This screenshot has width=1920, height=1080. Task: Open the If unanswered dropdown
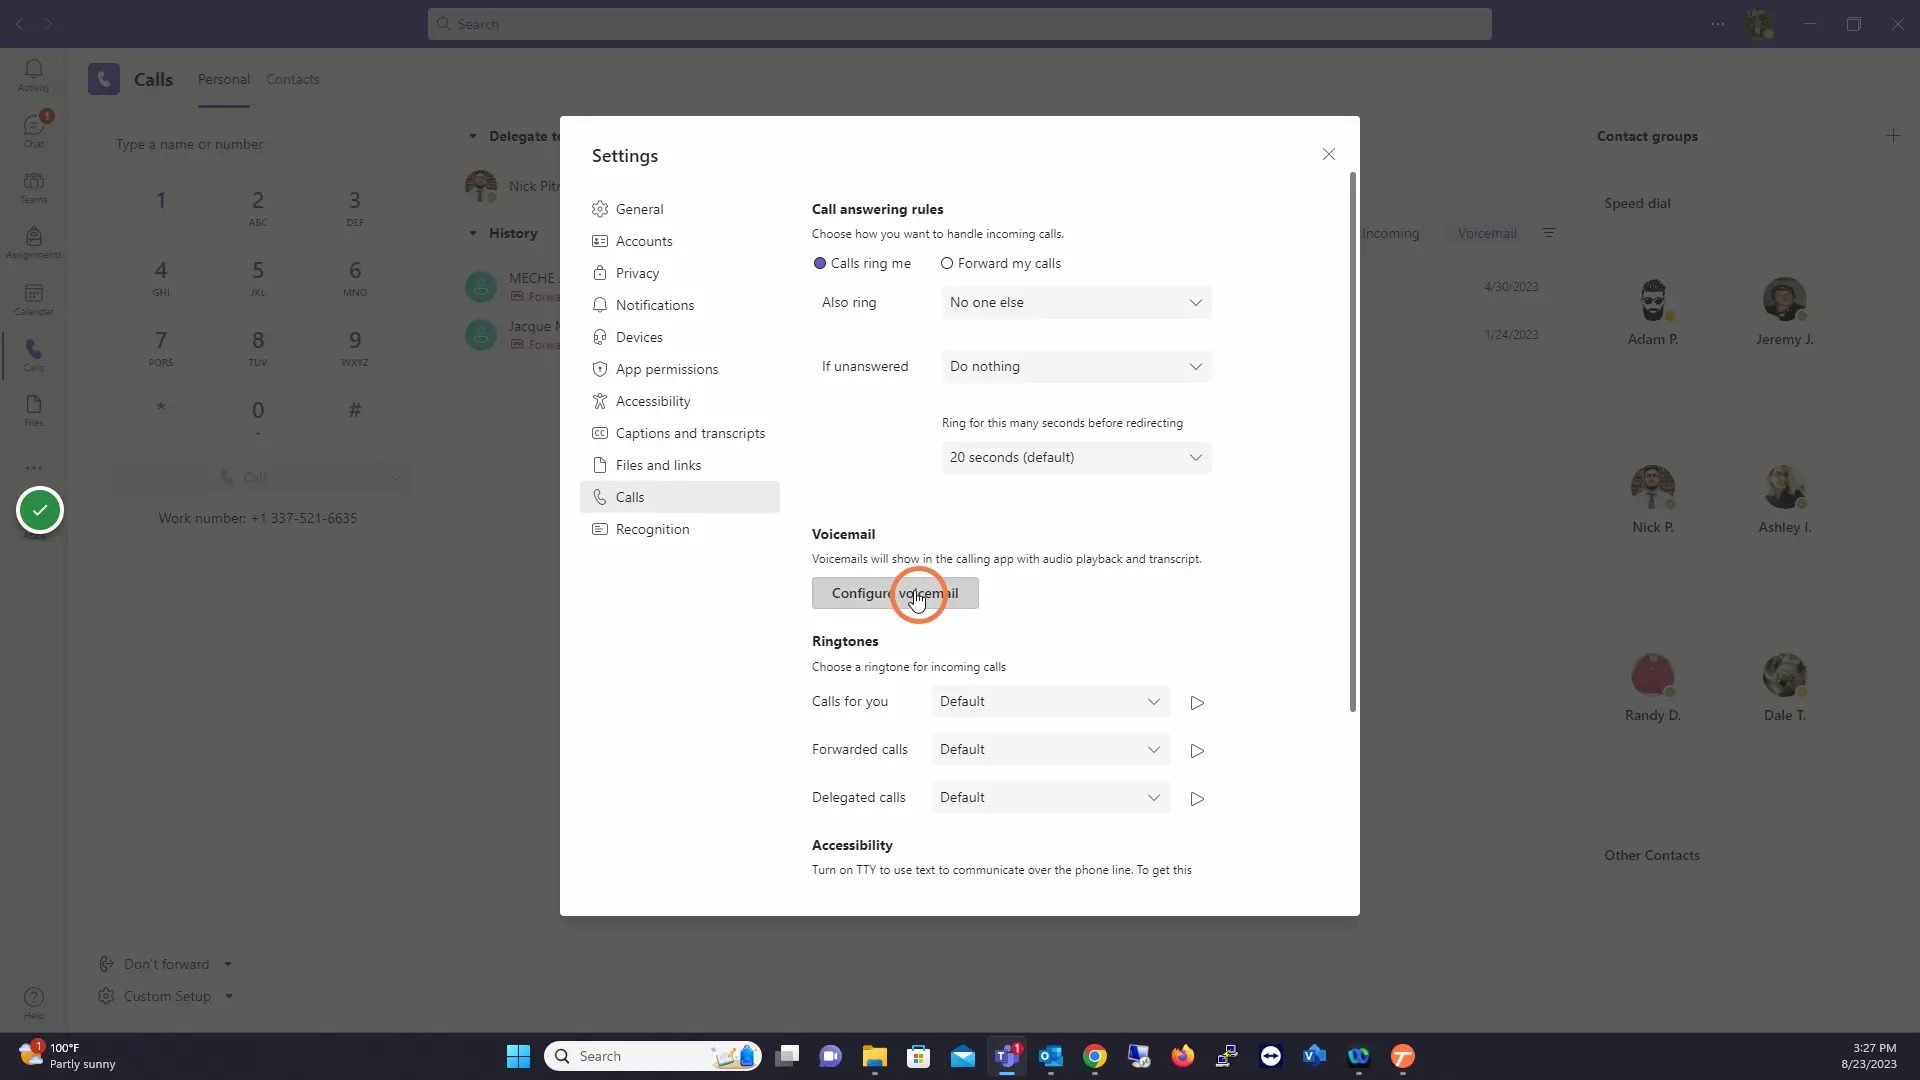point(1076,367)
